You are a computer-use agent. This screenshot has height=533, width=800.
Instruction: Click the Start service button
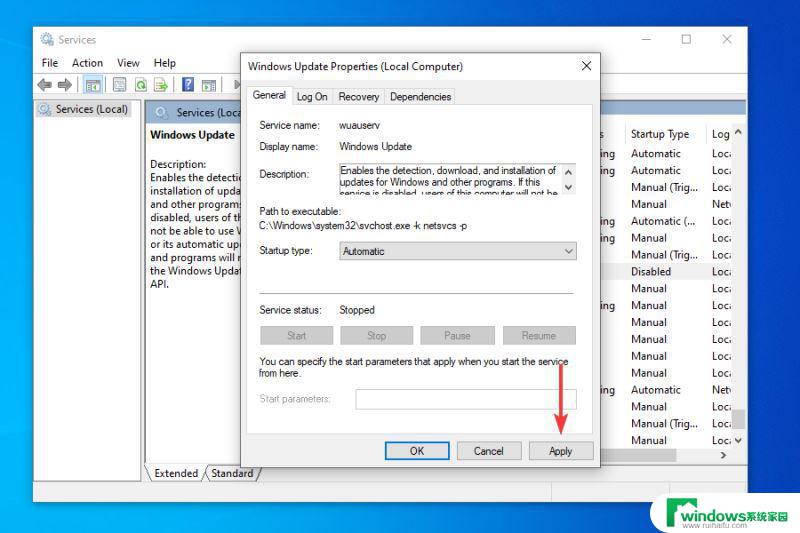click(x=296, y=336)
